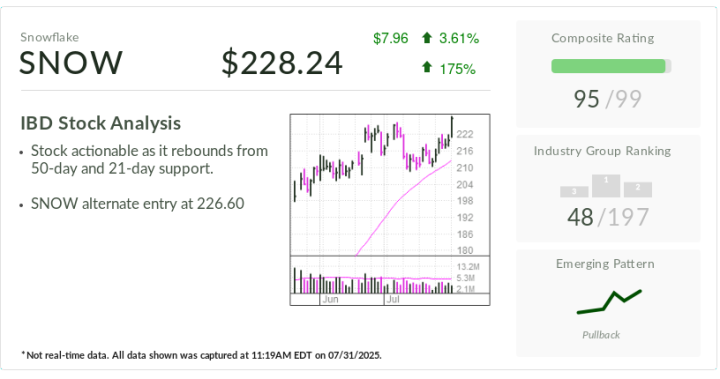
Task: Click the volume bars under the chart
Action: 373,280
